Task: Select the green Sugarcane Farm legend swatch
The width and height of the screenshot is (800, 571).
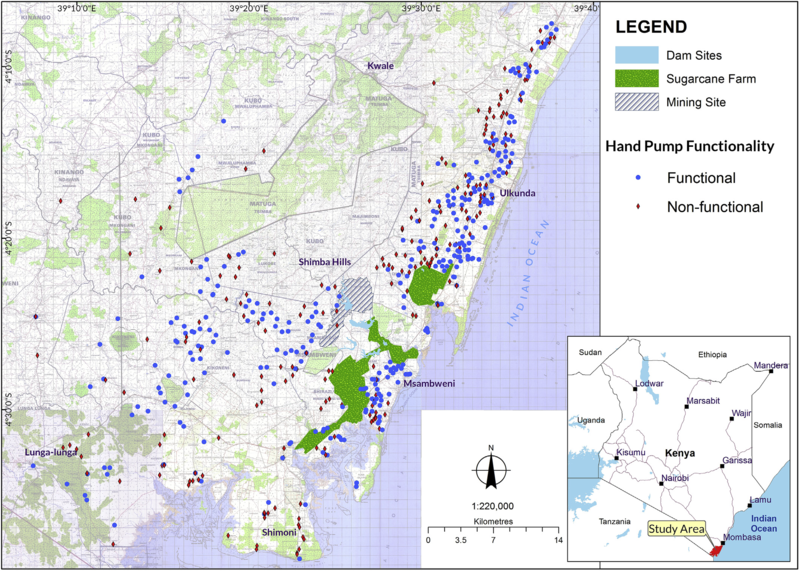Action: point(632,77)
